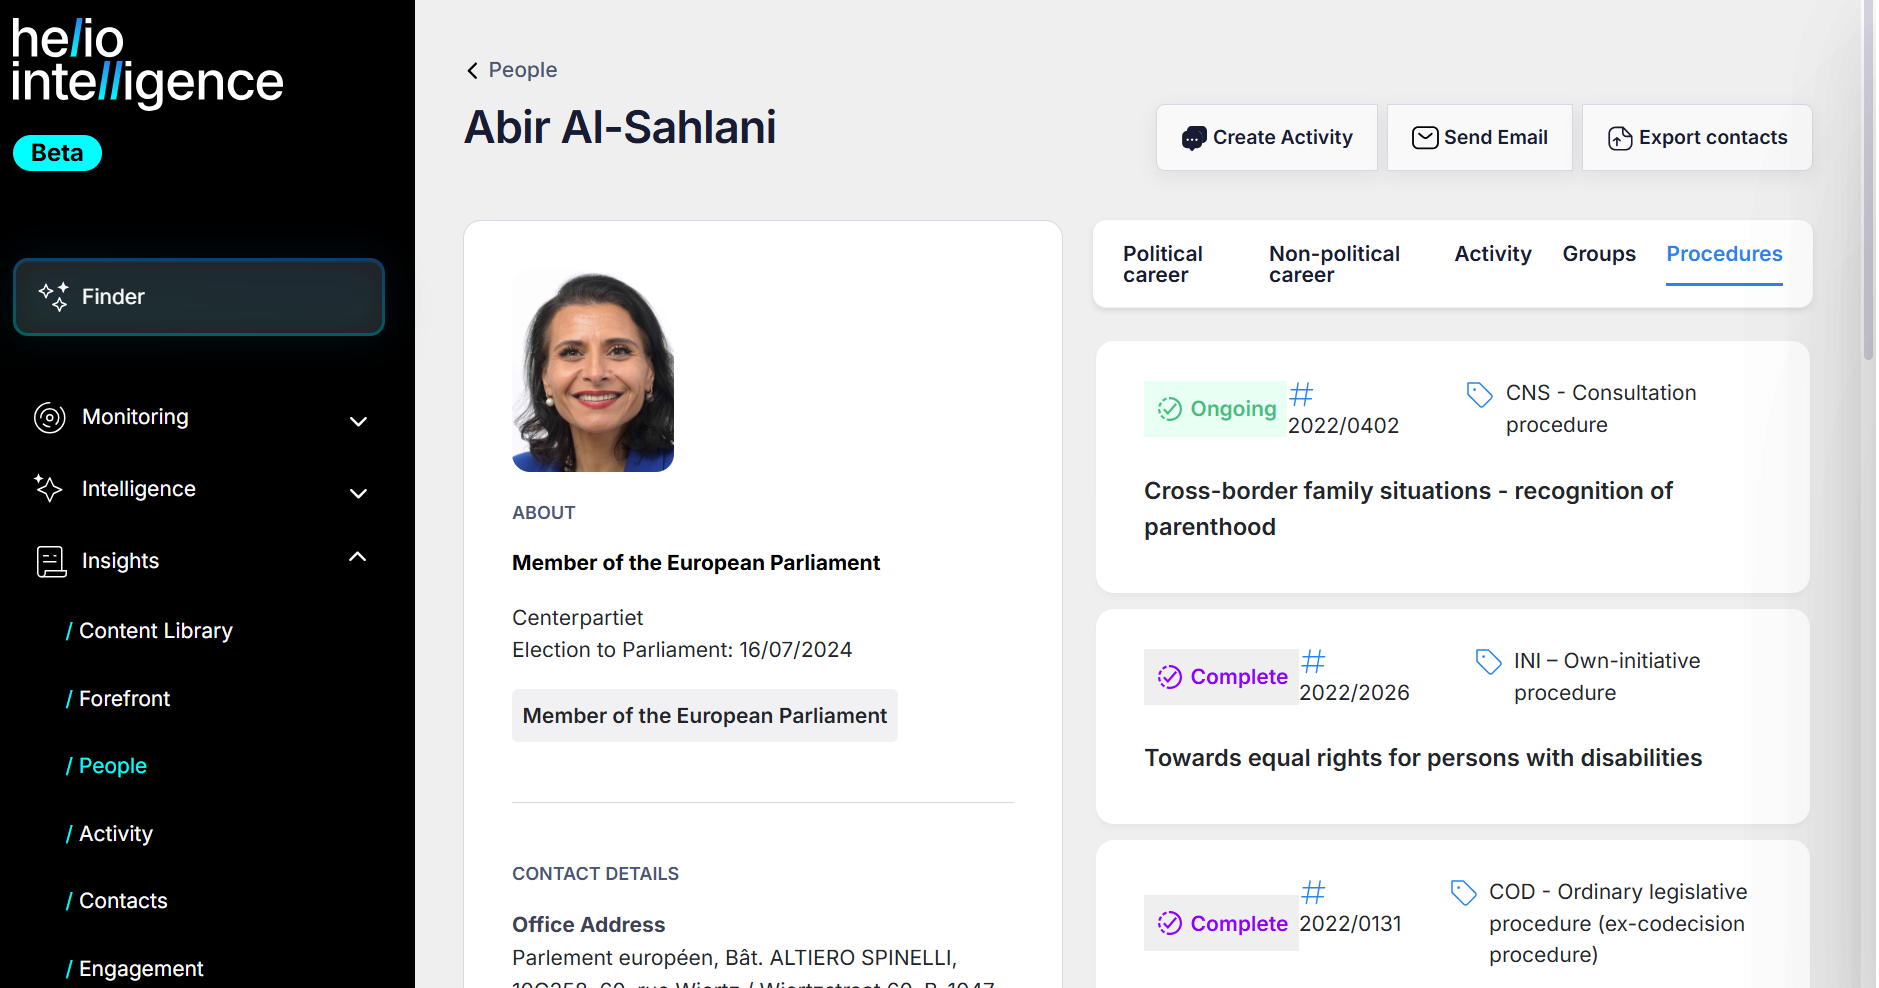Click the Ongoing status badge
The height and width of the screenshot is (988, 1879).
coord(1215,409)
